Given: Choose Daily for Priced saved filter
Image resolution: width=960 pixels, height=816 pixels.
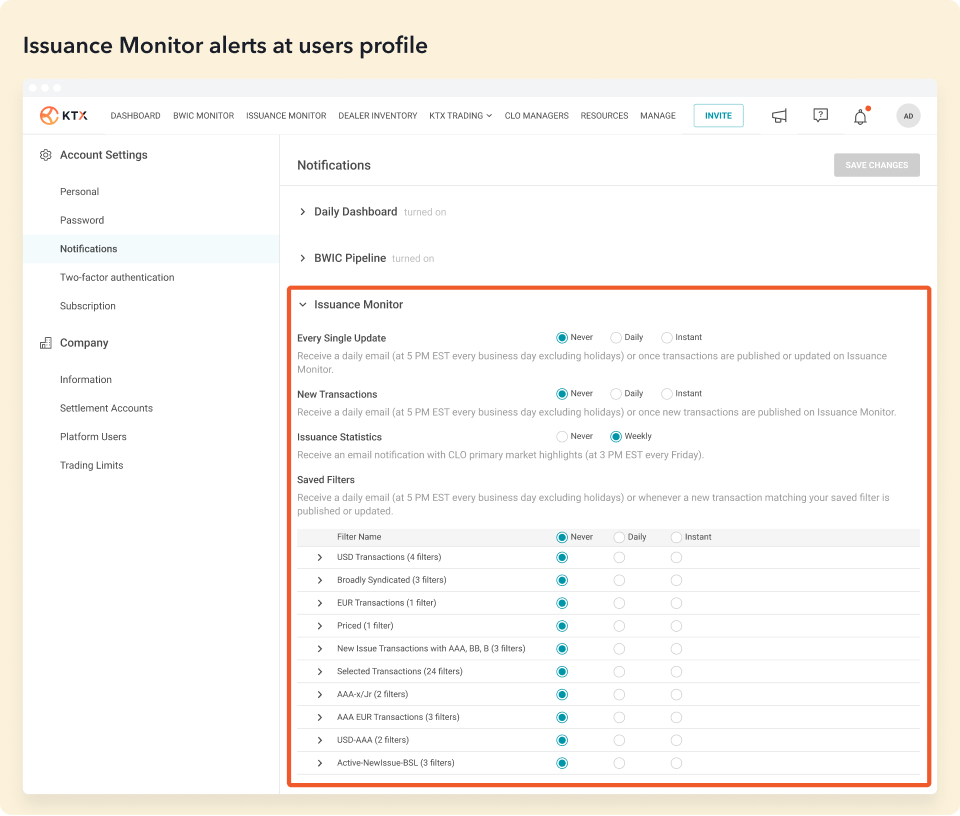Looking at the screenshot, I should click(619, 626).
